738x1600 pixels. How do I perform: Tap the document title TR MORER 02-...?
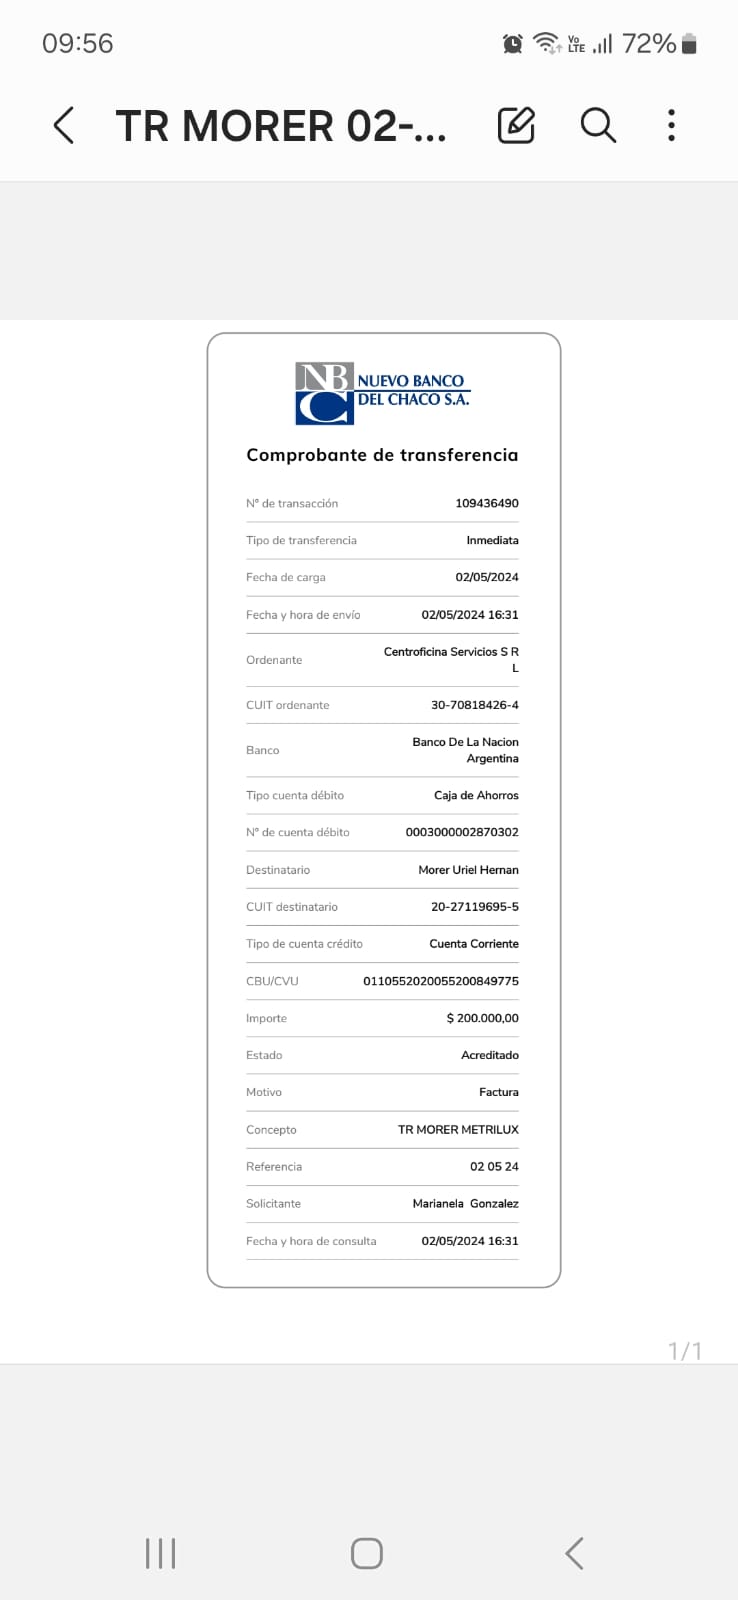281,126
